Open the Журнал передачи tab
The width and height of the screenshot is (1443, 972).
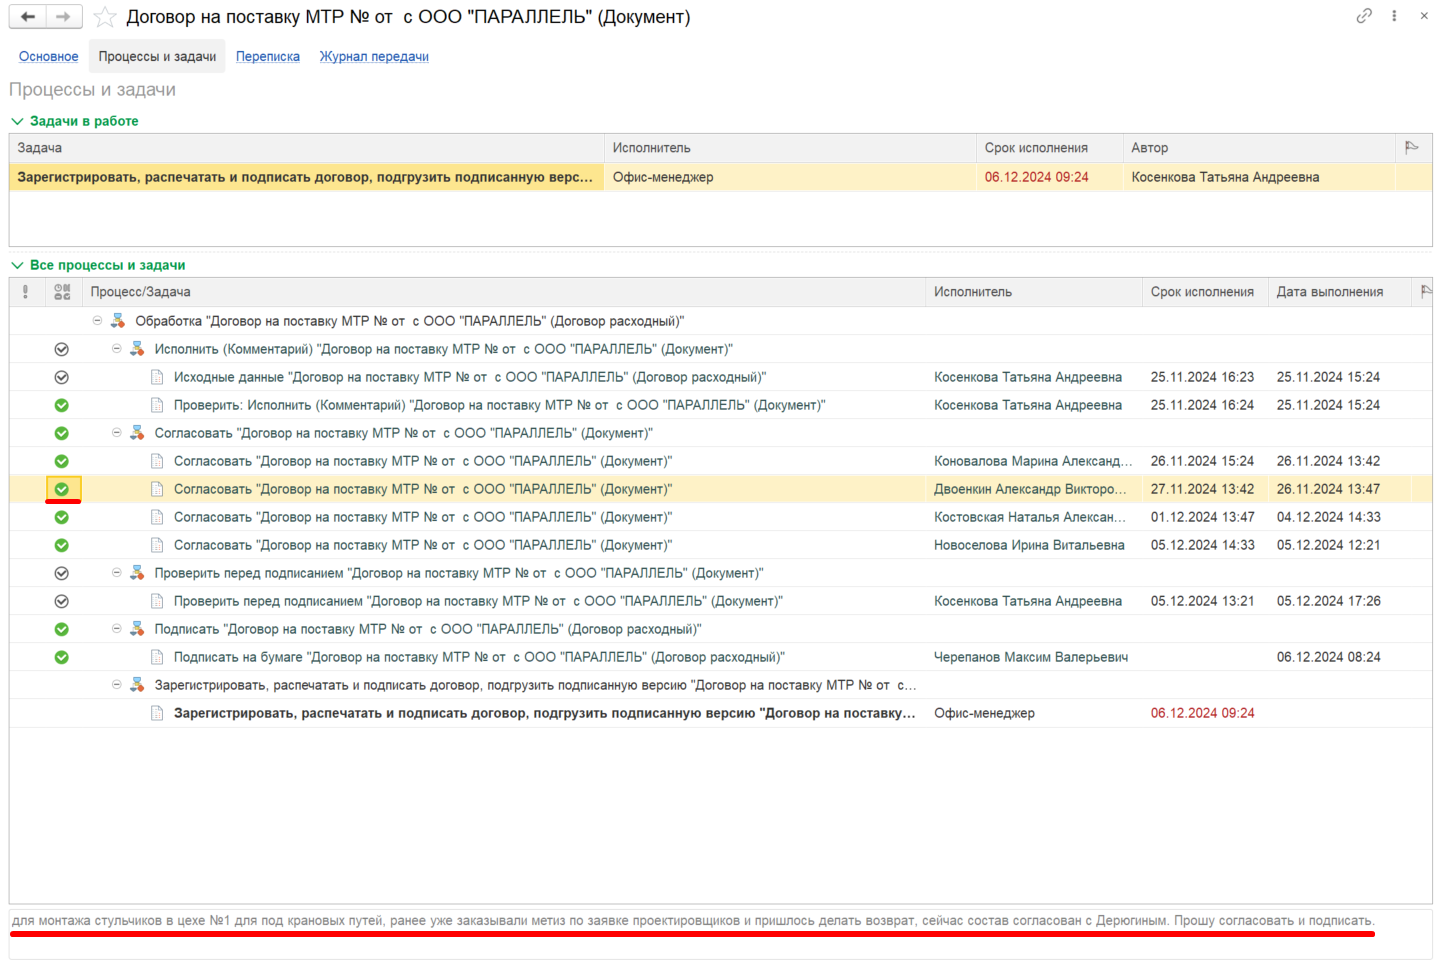click(x=374, y=56)
